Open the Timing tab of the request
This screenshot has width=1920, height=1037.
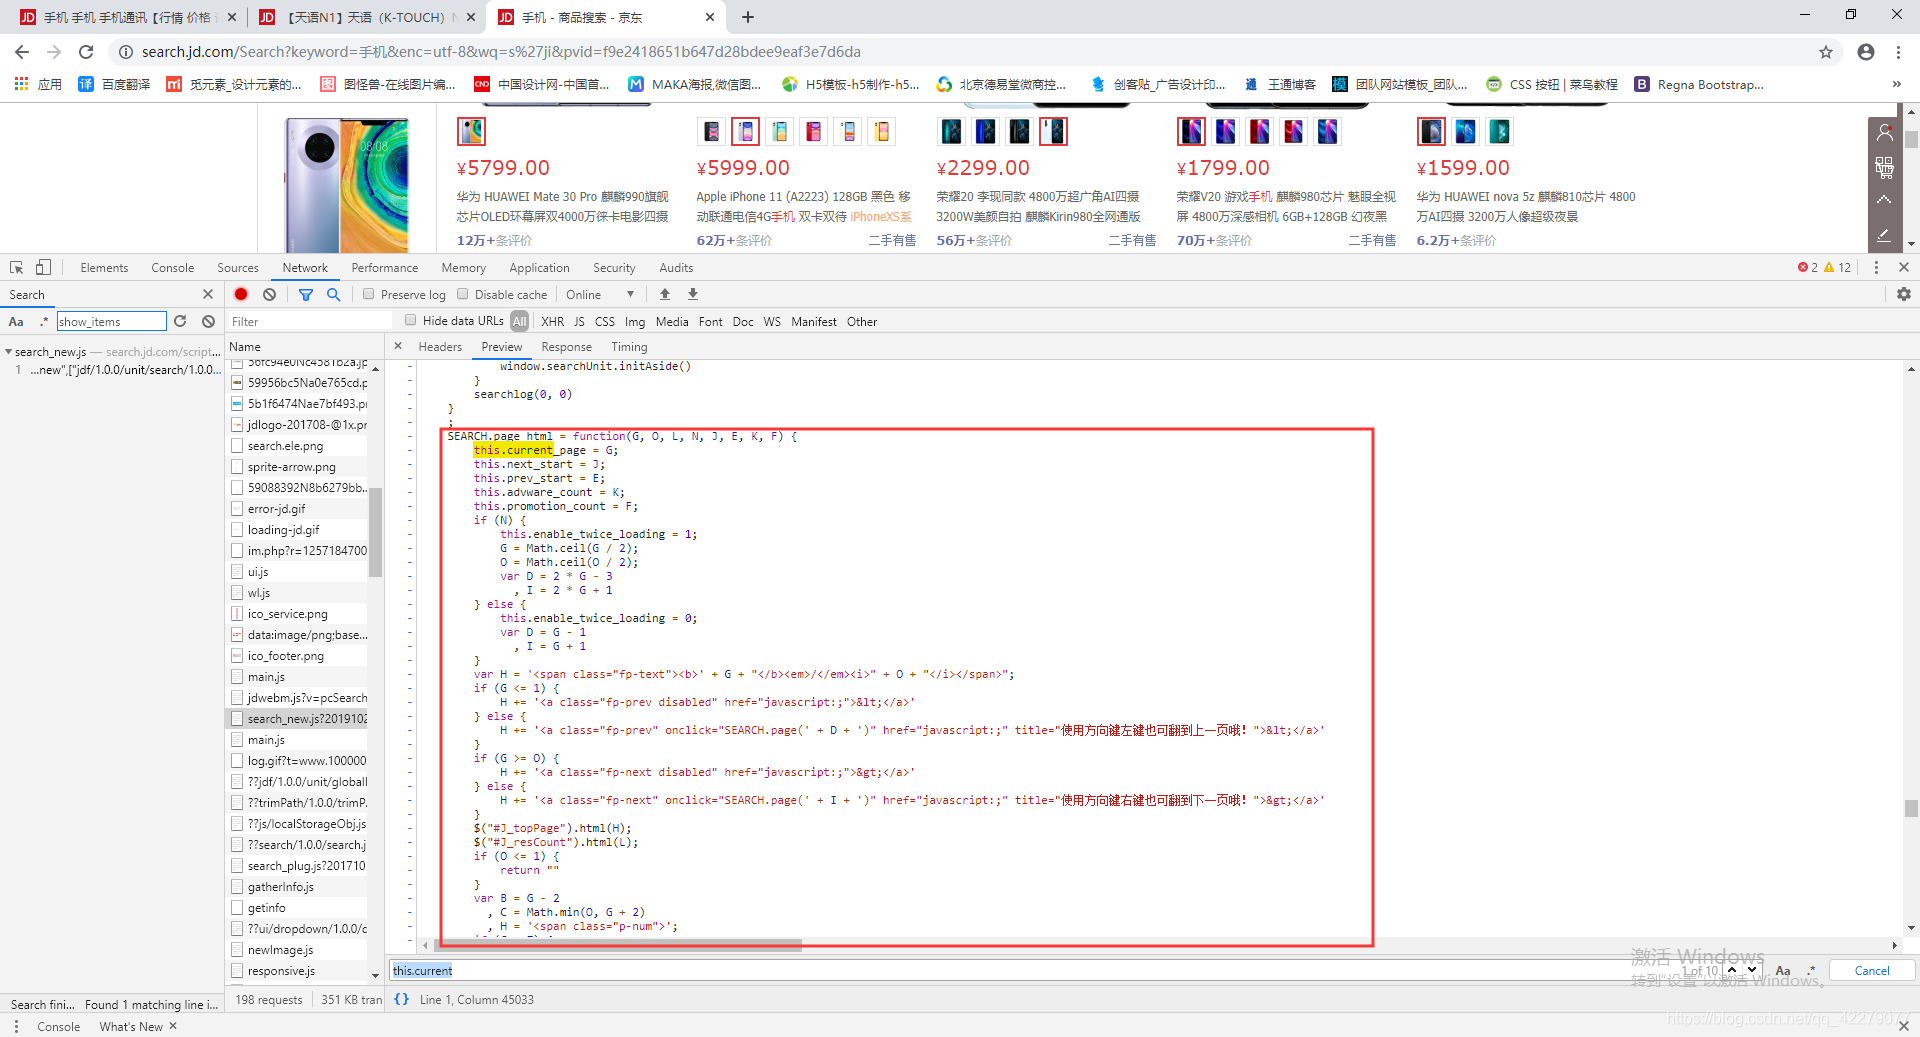tap(629, 346)
